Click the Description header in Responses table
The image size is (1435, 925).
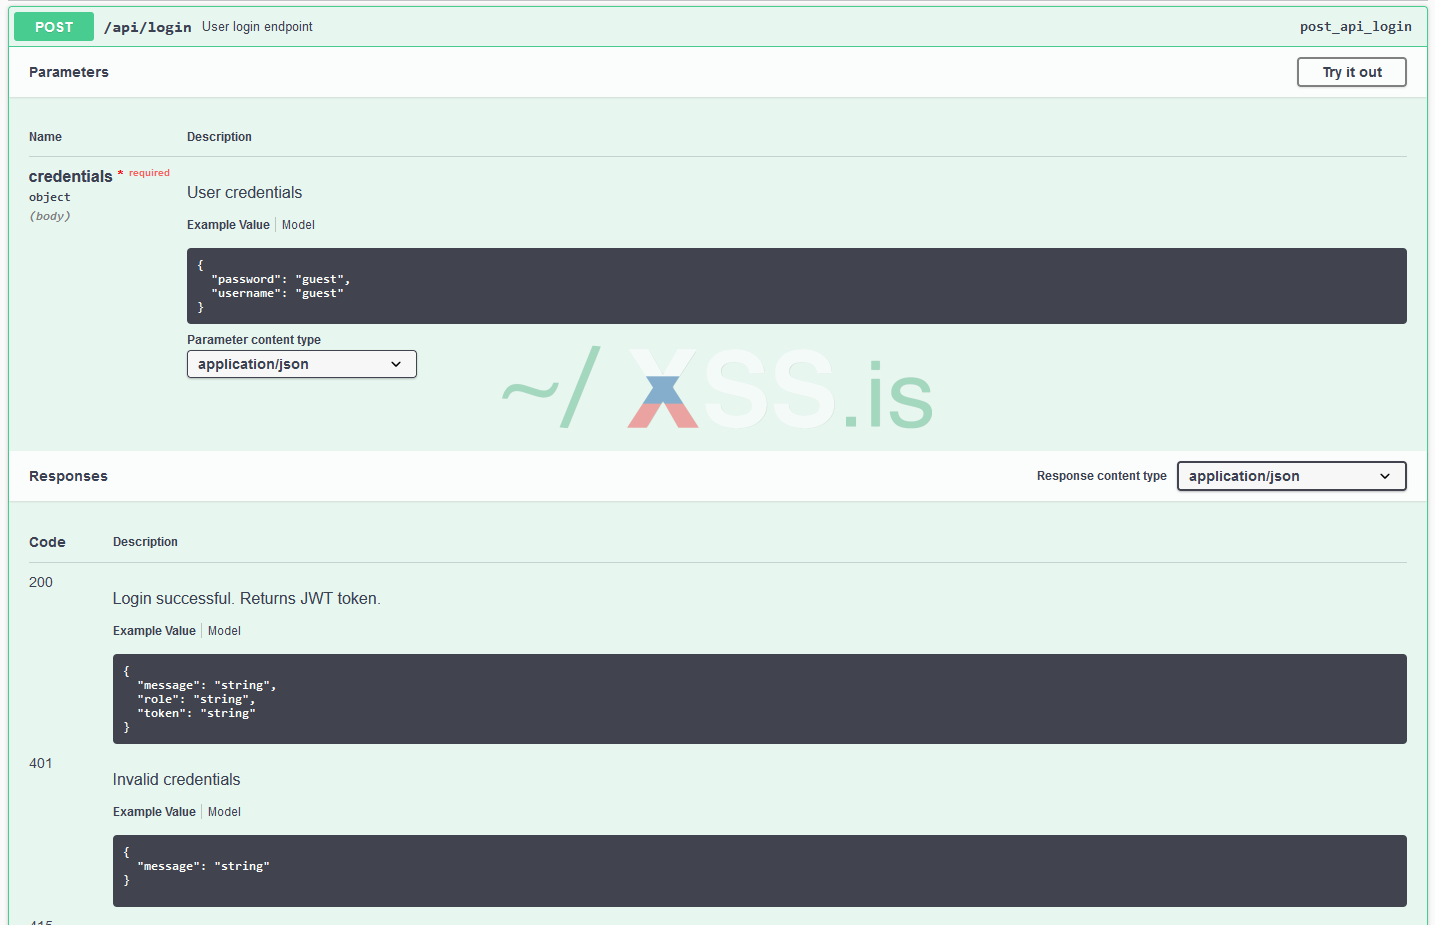(x=145, y=542)
